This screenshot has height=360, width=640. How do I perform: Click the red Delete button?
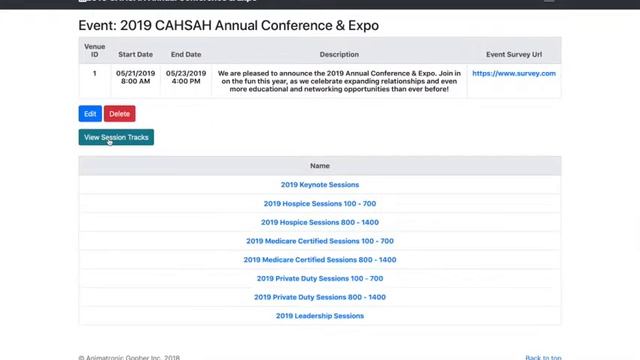tap(120, 114)
